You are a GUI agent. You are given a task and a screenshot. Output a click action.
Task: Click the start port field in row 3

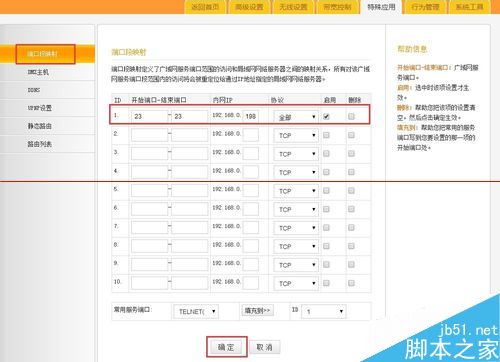tap(149, 153)
